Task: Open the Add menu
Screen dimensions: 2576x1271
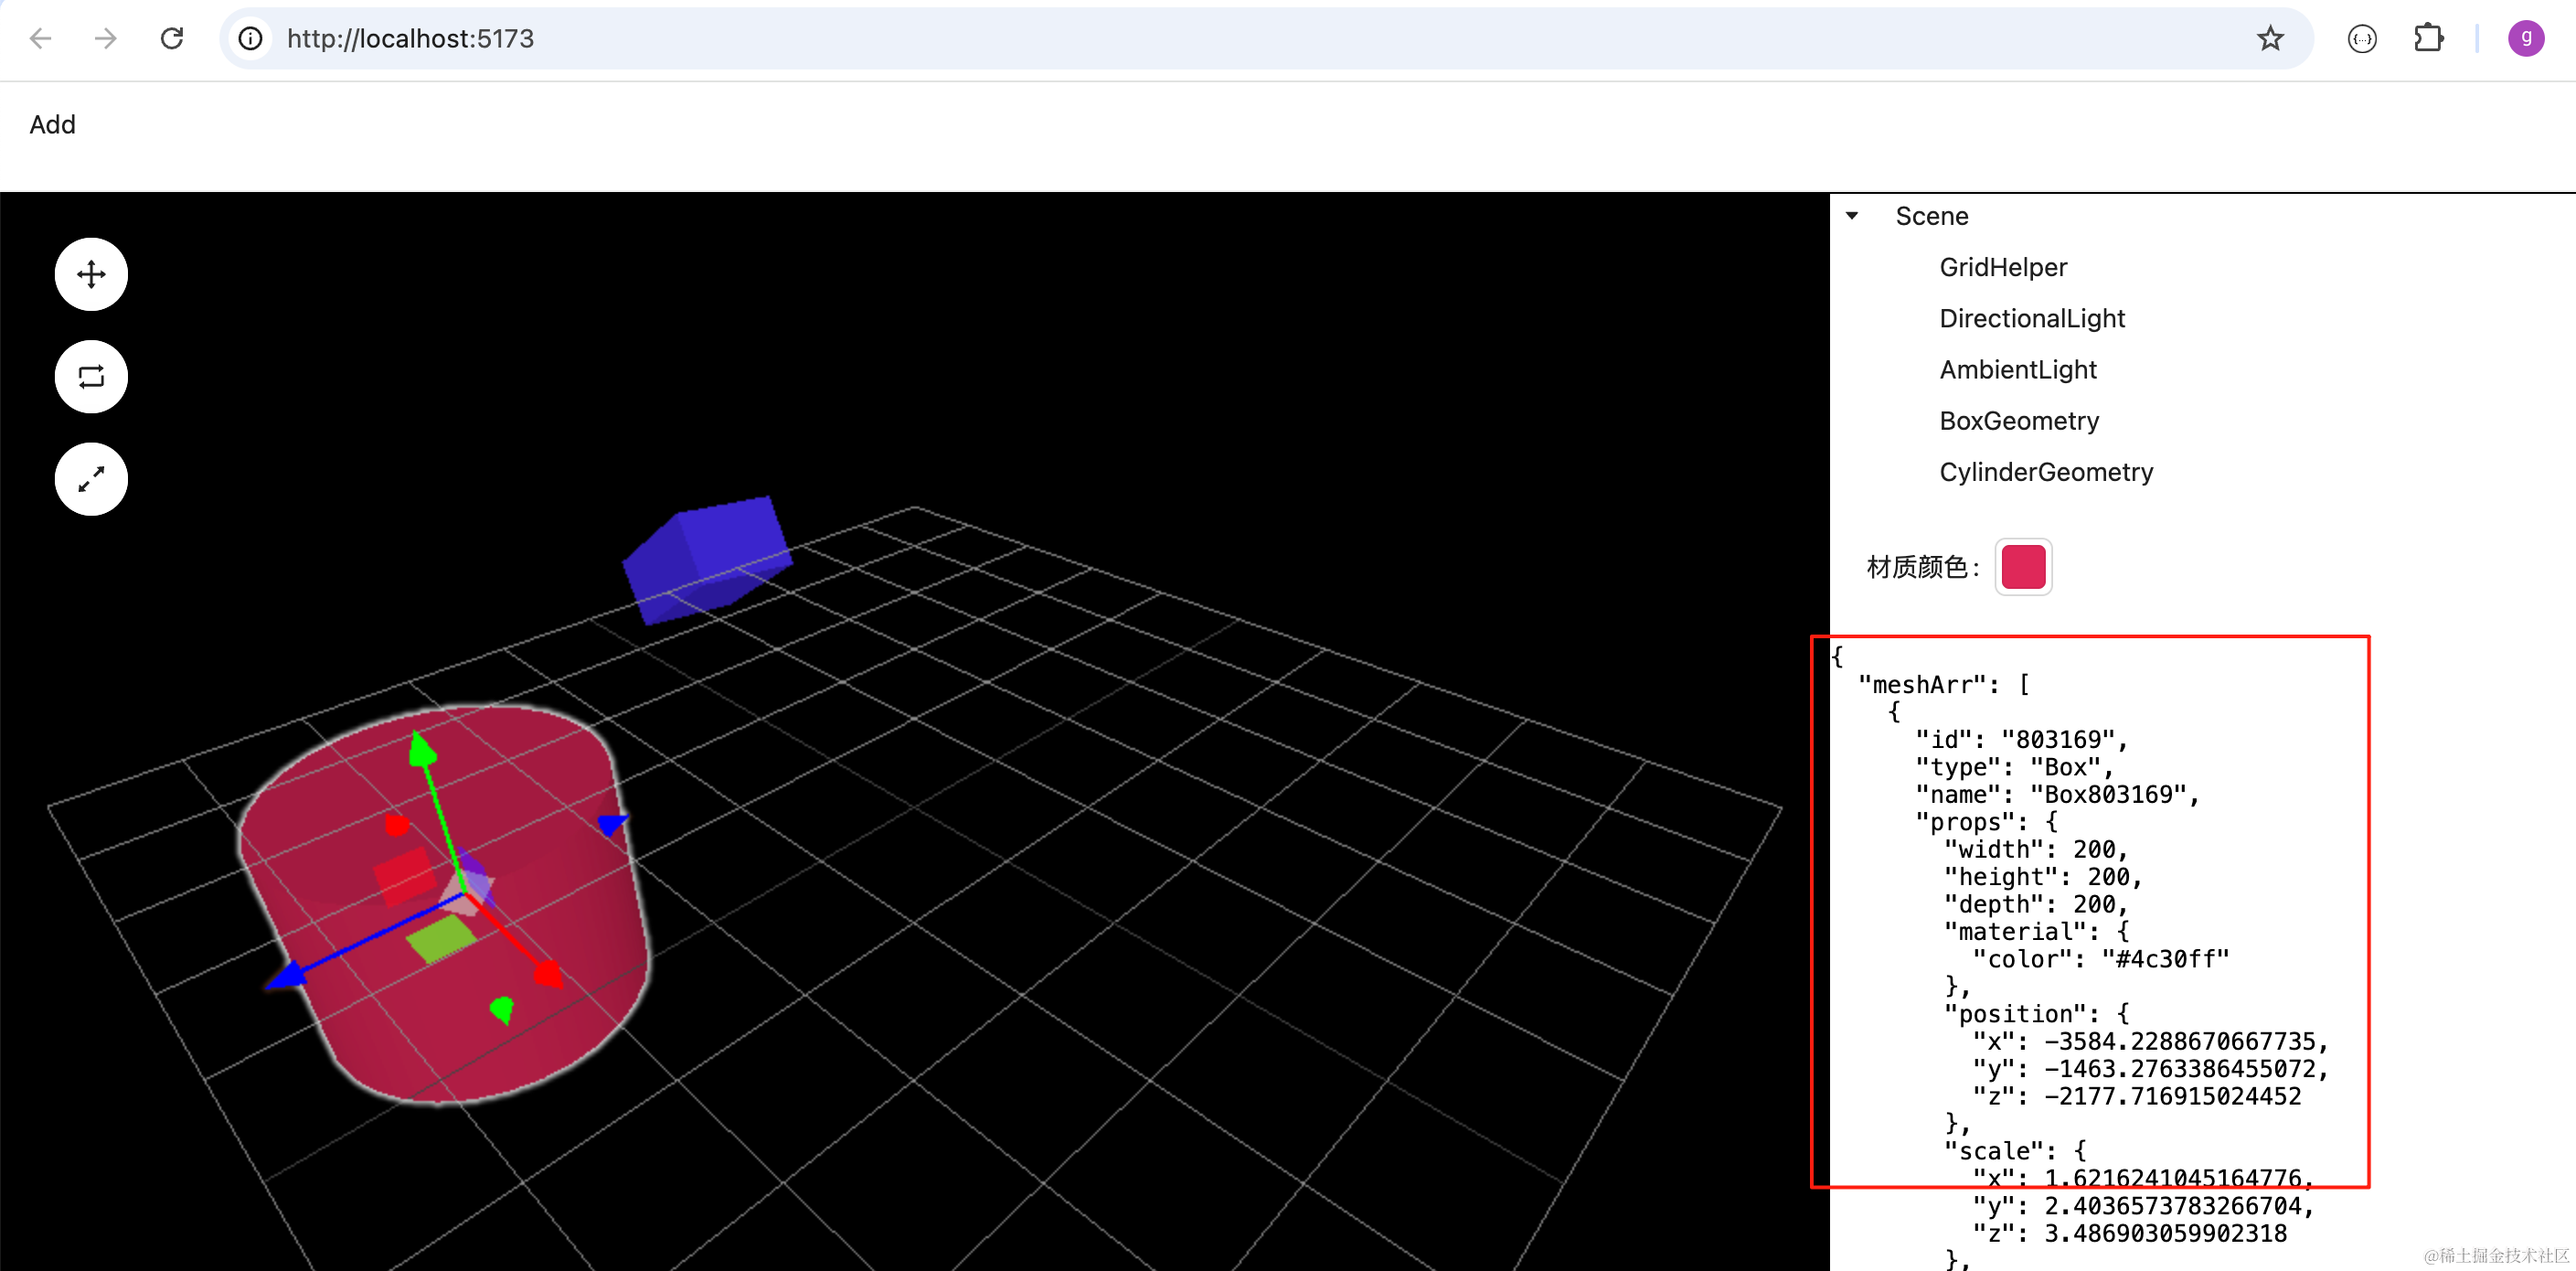Action: (x=53, y=124)
